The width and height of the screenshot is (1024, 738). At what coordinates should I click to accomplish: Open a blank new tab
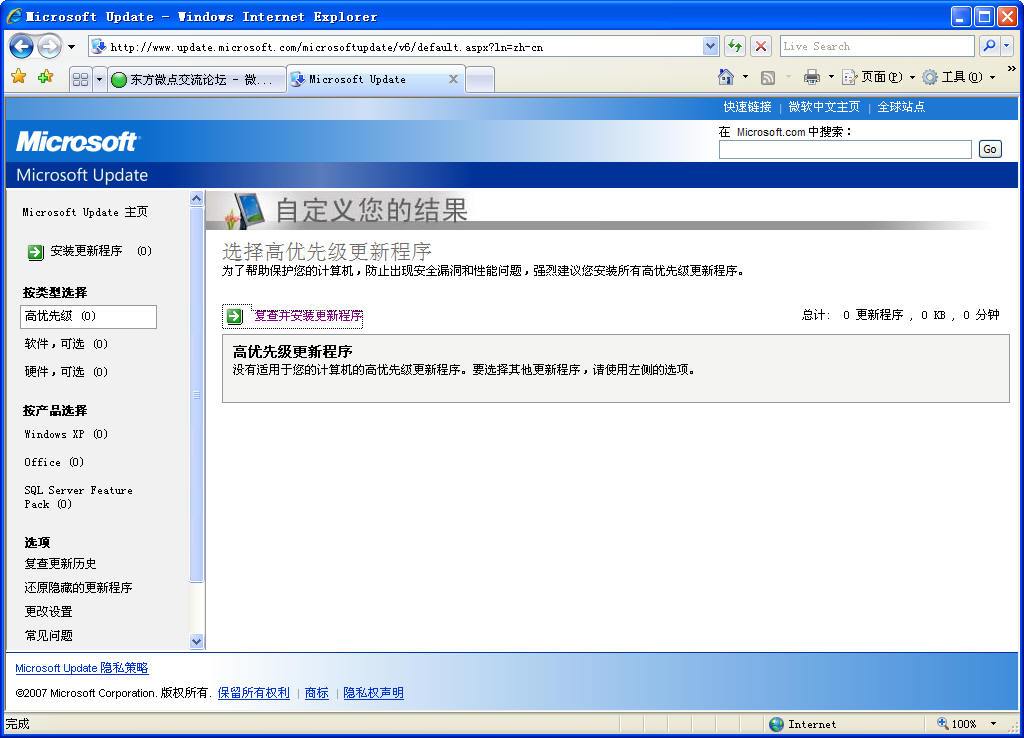[480, 80]
